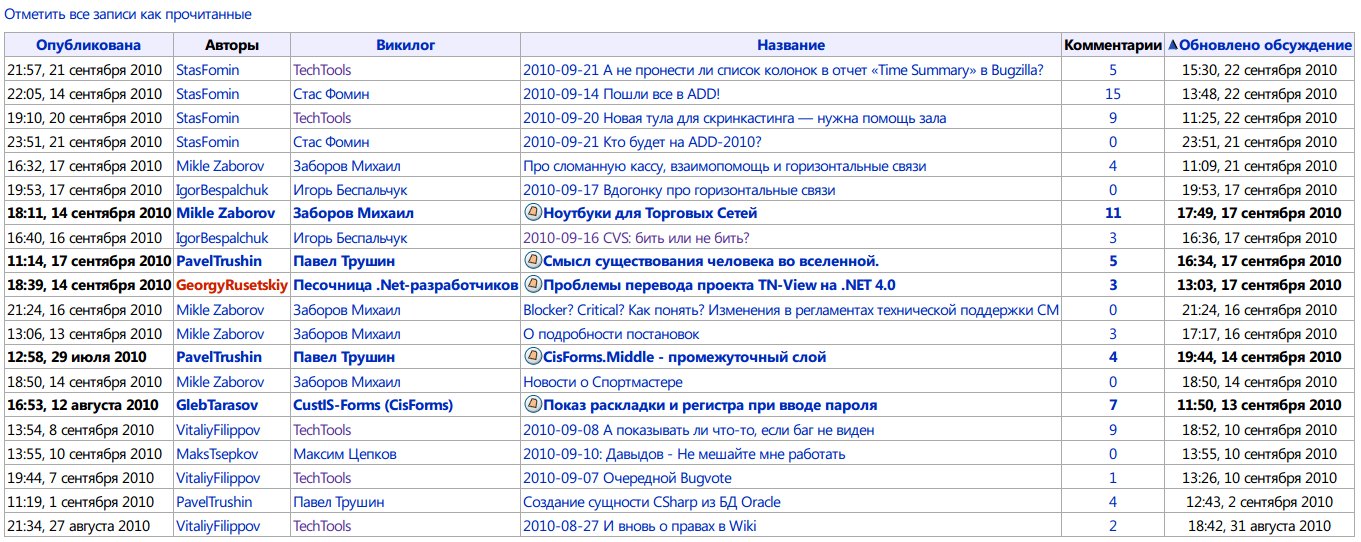This screenshot has height=542, width=1361.
Task: Open 5 comments of 'Смысл существования' post
Action: pos(1113,261)
